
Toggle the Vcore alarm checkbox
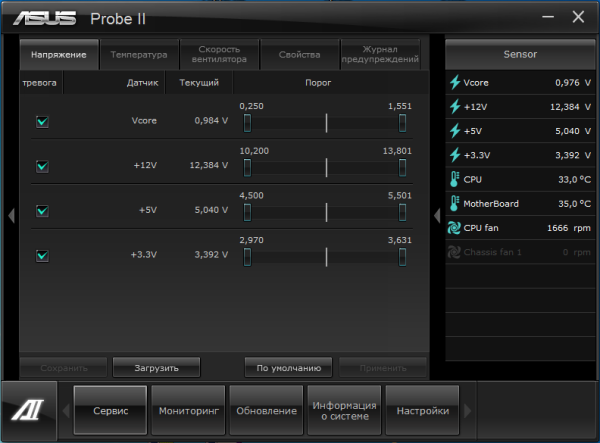(42, 122)
